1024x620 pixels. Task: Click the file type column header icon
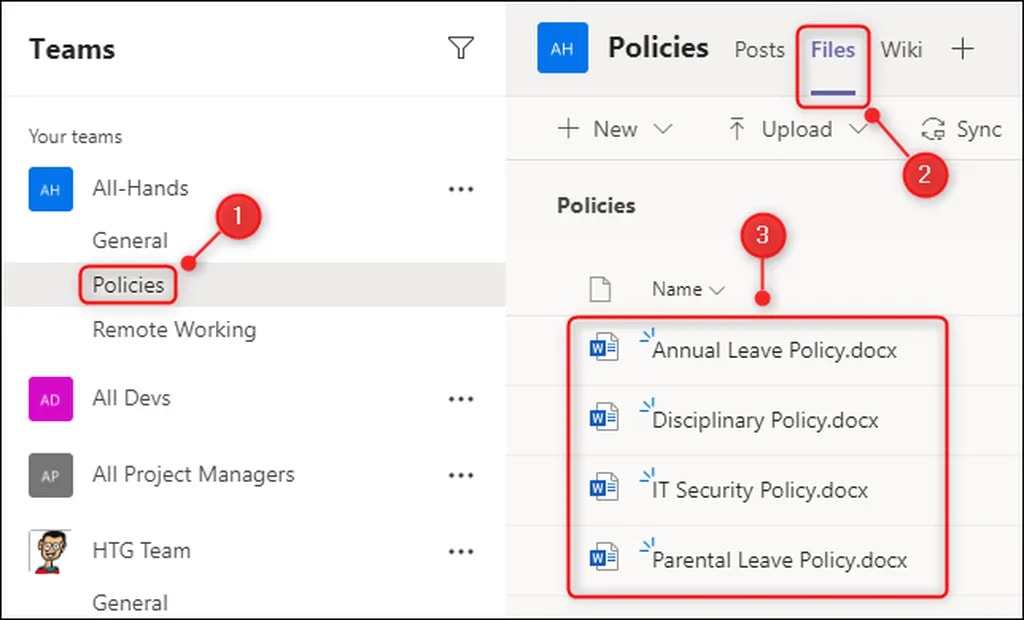tap(600, 289)
